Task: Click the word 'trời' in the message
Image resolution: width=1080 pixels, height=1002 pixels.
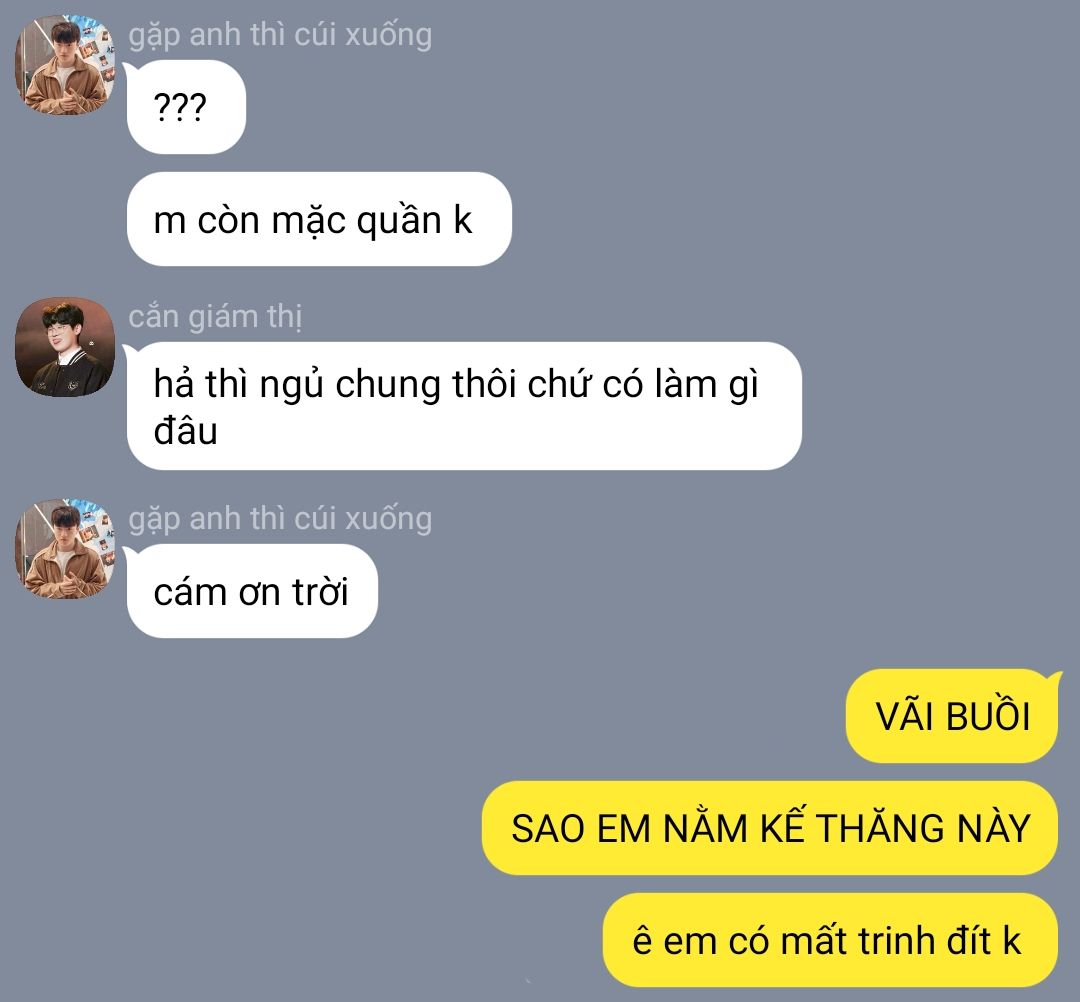Action: coord(320,592)
